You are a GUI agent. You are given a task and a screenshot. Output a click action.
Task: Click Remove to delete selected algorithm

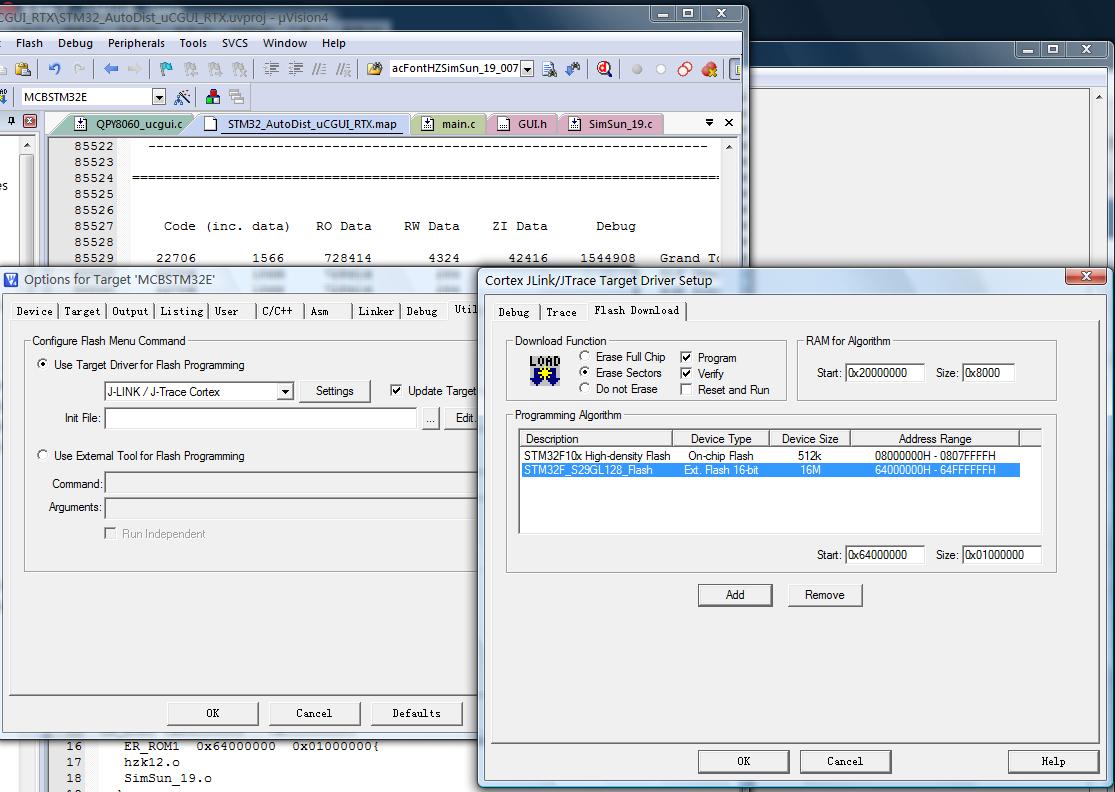tap(825, 595)
